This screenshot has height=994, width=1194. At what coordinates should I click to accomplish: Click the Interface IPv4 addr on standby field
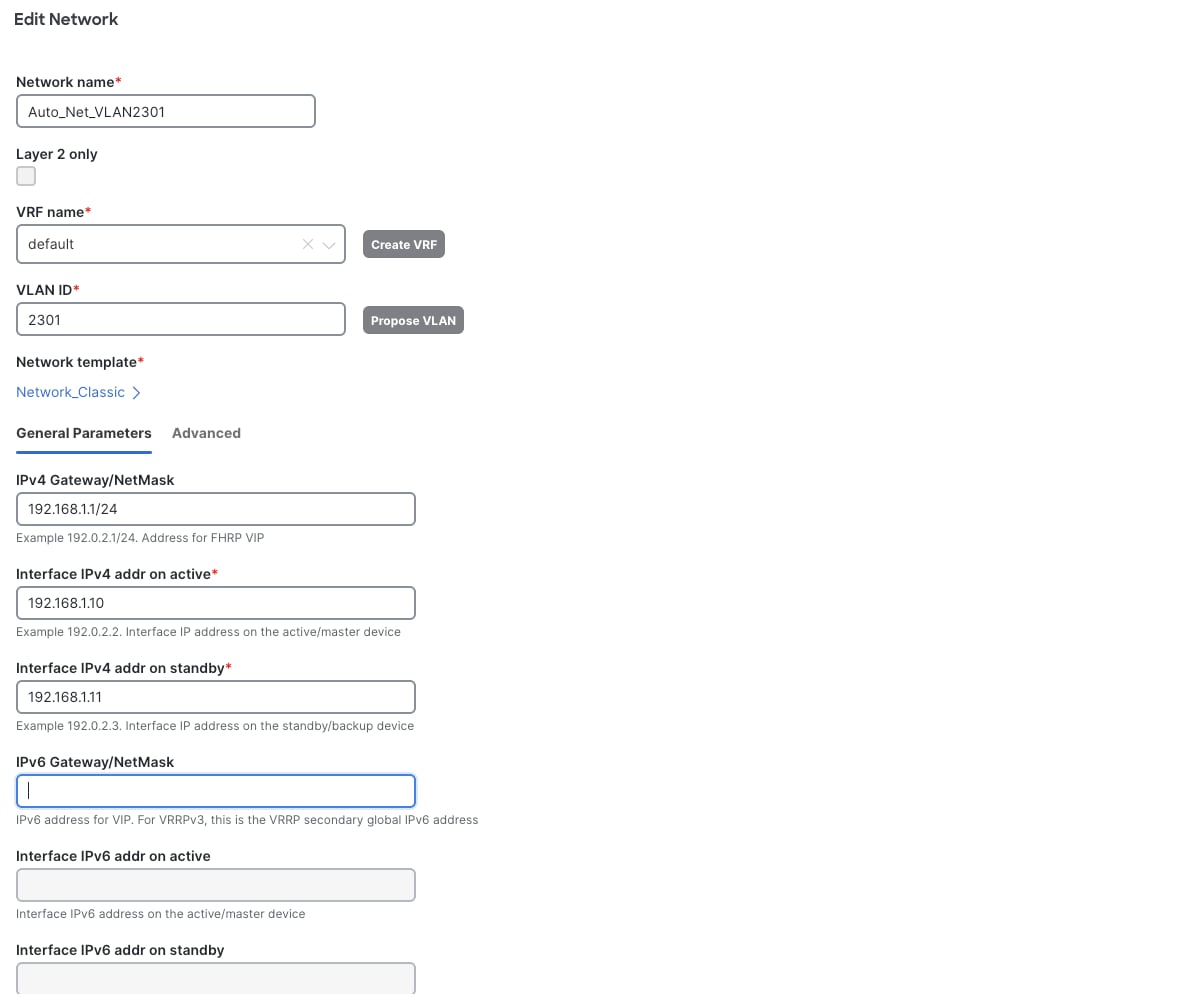click(x=215, y=696)
